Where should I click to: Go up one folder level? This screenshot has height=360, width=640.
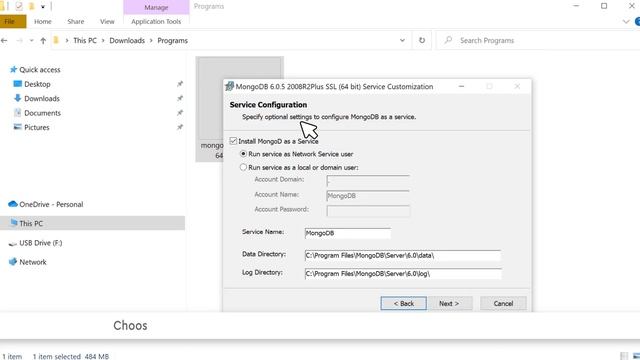click(43, 40)
